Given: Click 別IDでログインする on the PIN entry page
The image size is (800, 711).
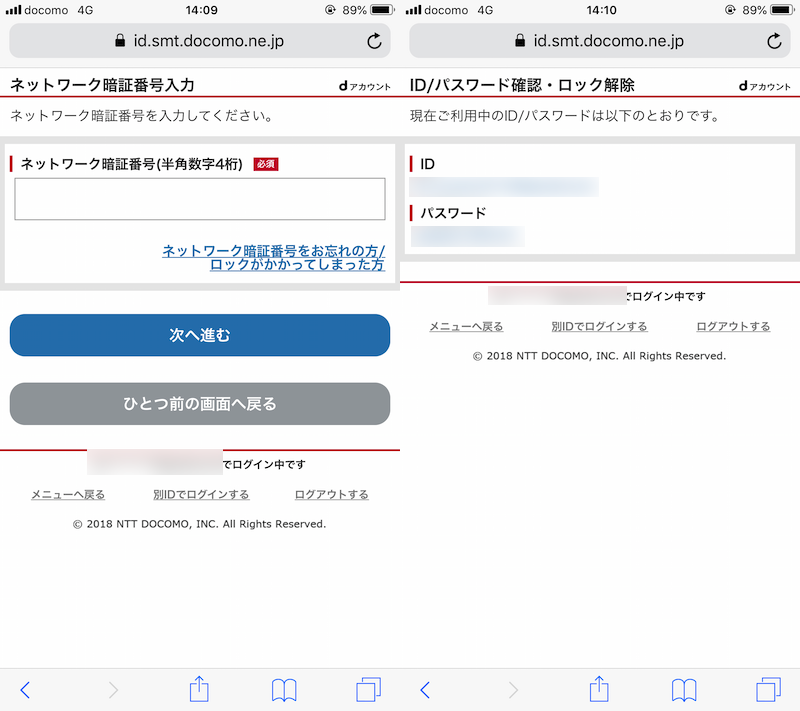Looking at the screenshot, I should pos(201,495).
